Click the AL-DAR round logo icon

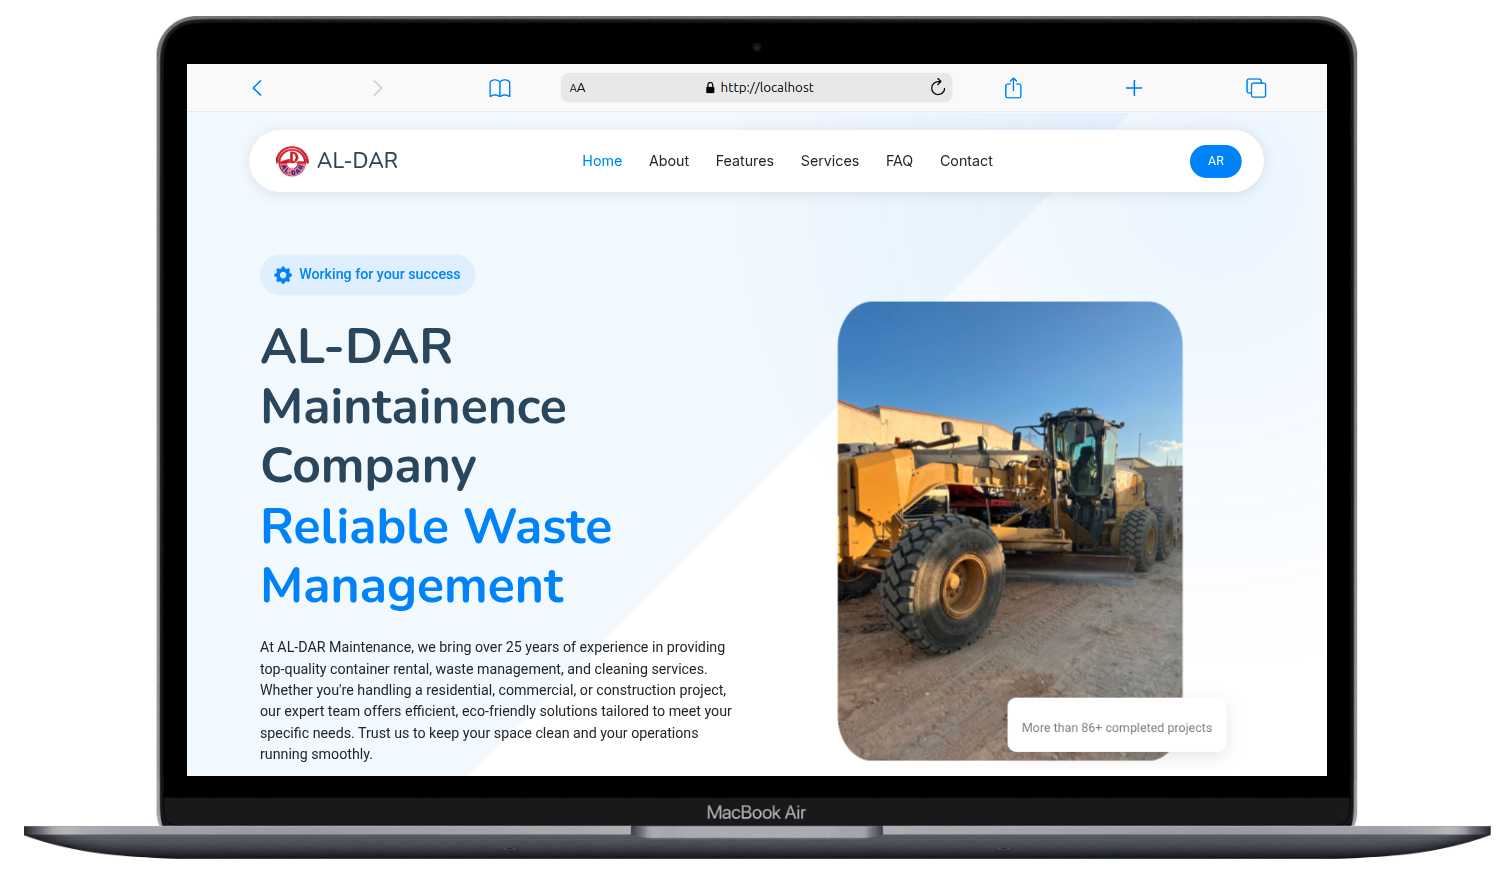click(x=292, y=161)
